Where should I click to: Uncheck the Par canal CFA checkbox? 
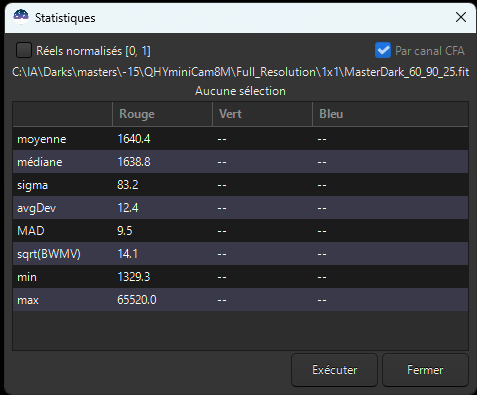pyautogui.click(x=383, y=50)
